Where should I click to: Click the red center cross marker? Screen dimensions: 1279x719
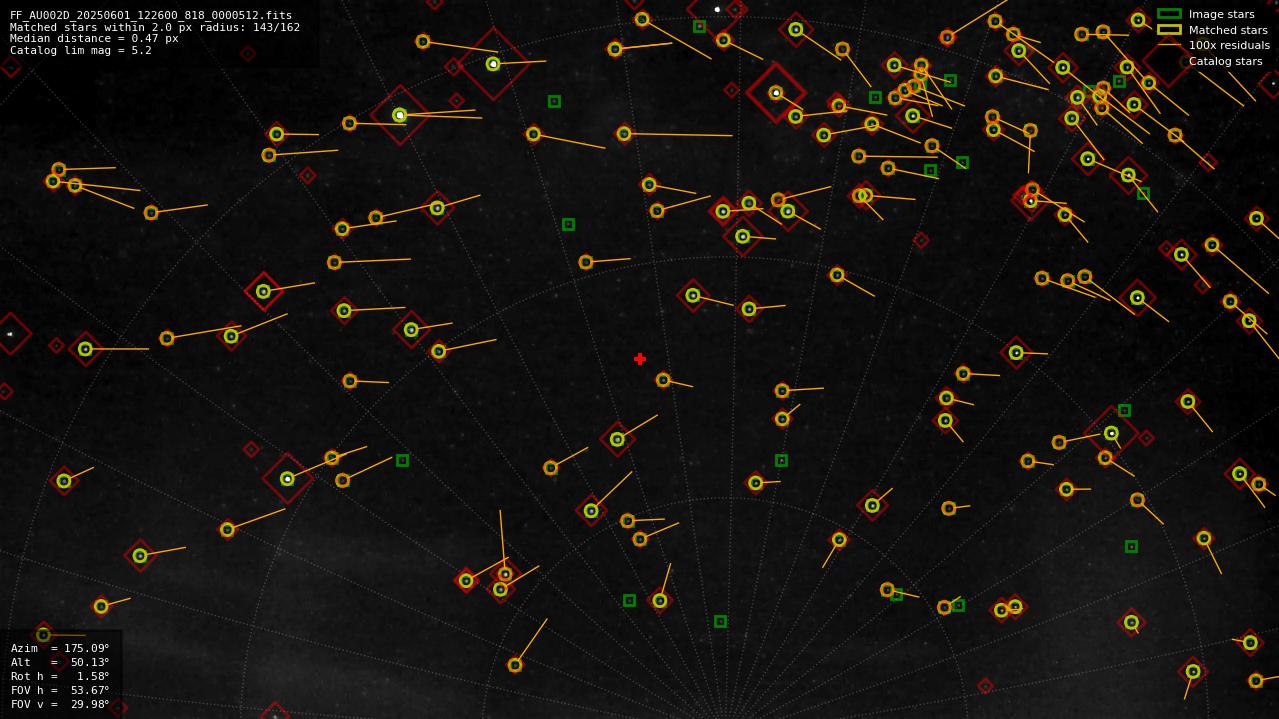(640, 359)
